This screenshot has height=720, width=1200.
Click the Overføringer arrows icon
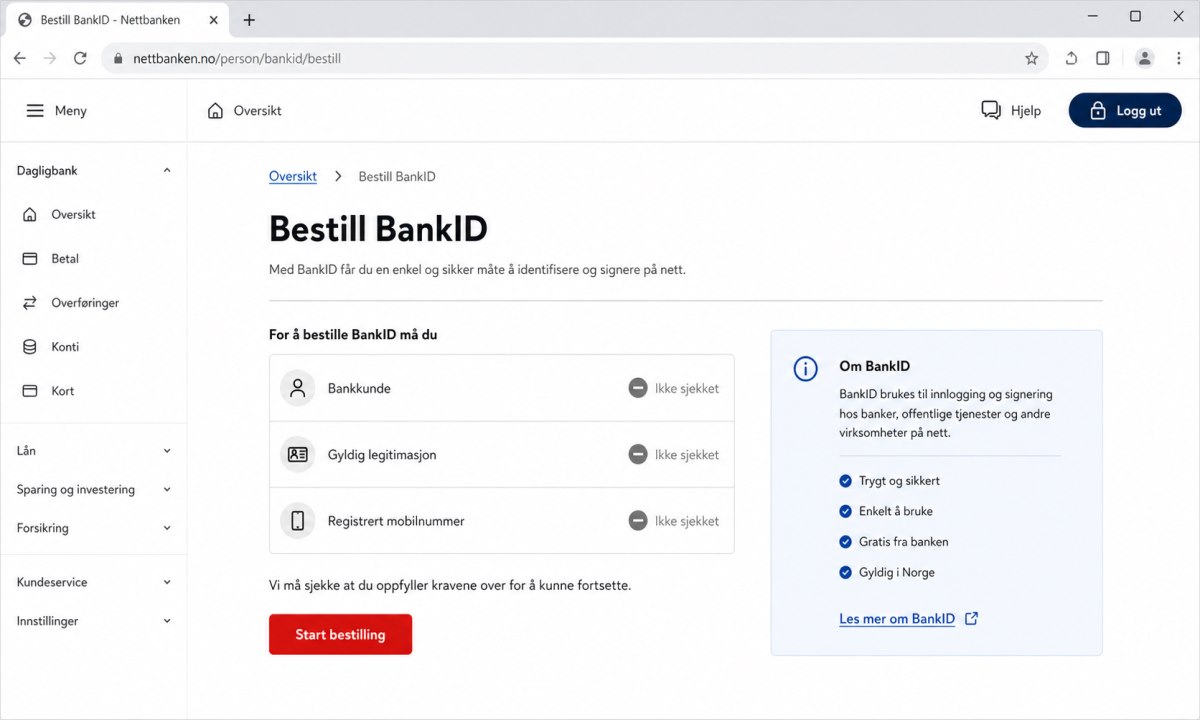click(x=30, y=303)
